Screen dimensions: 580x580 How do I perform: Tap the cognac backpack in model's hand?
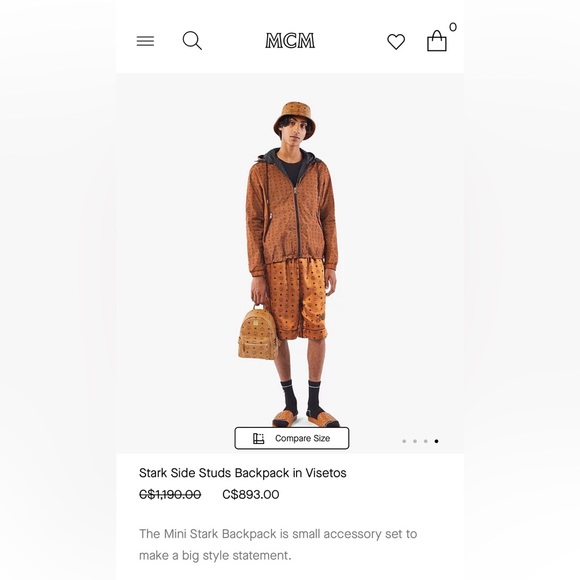coord(258,332)
